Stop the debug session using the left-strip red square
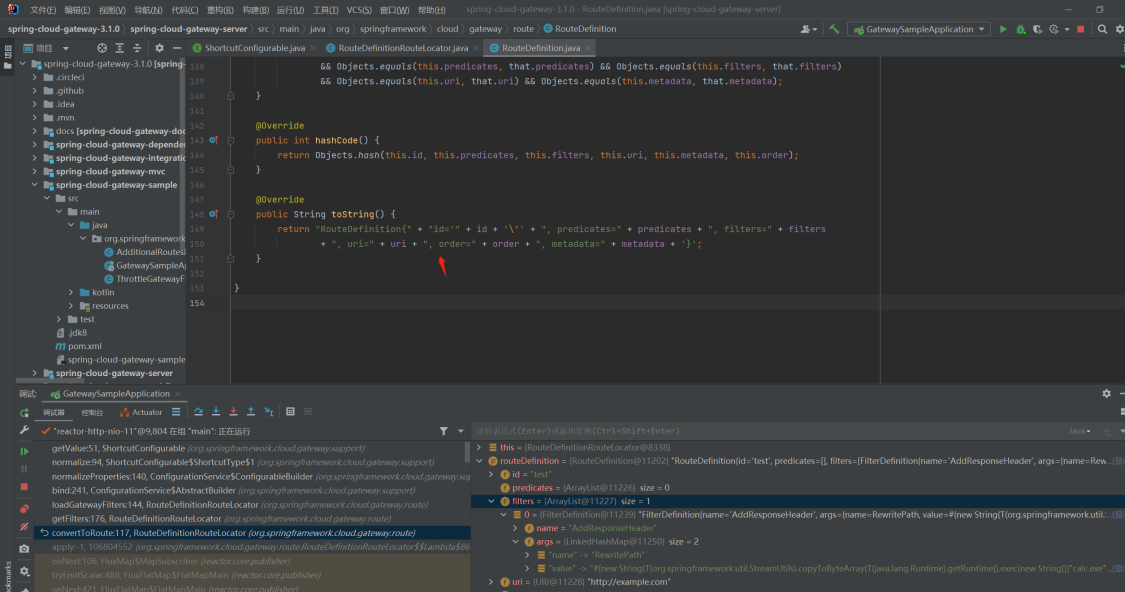The width and height of the screenshot is (1125, 592). (24, 487)
